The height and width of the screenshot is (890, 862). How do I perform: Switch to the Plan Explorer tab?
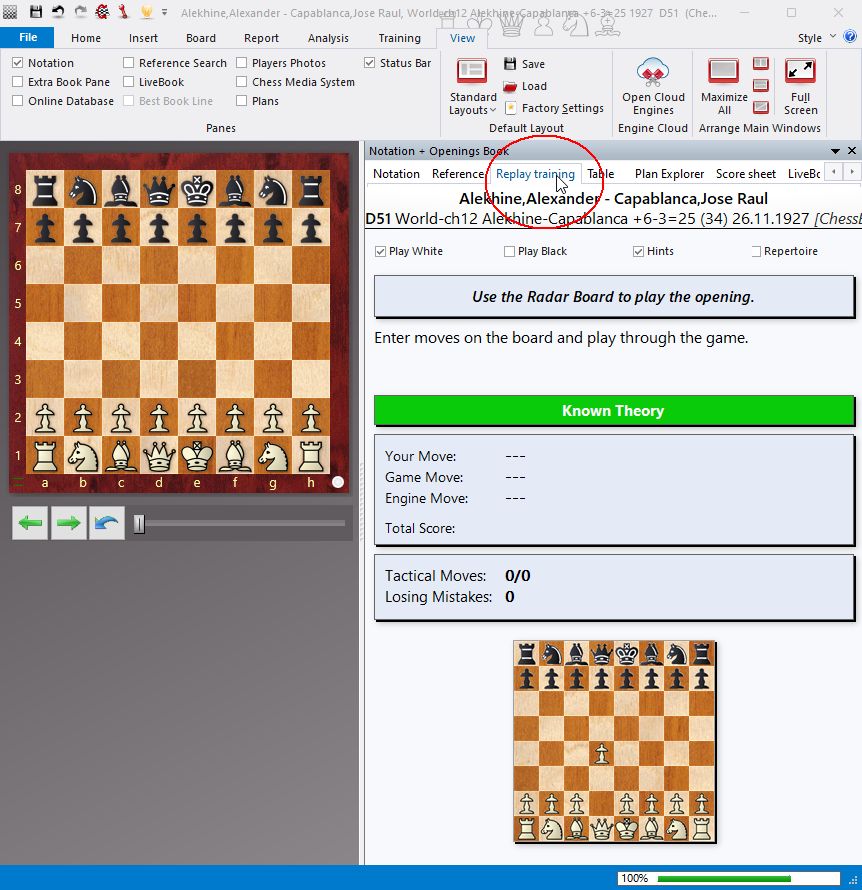tap(669, 174)
